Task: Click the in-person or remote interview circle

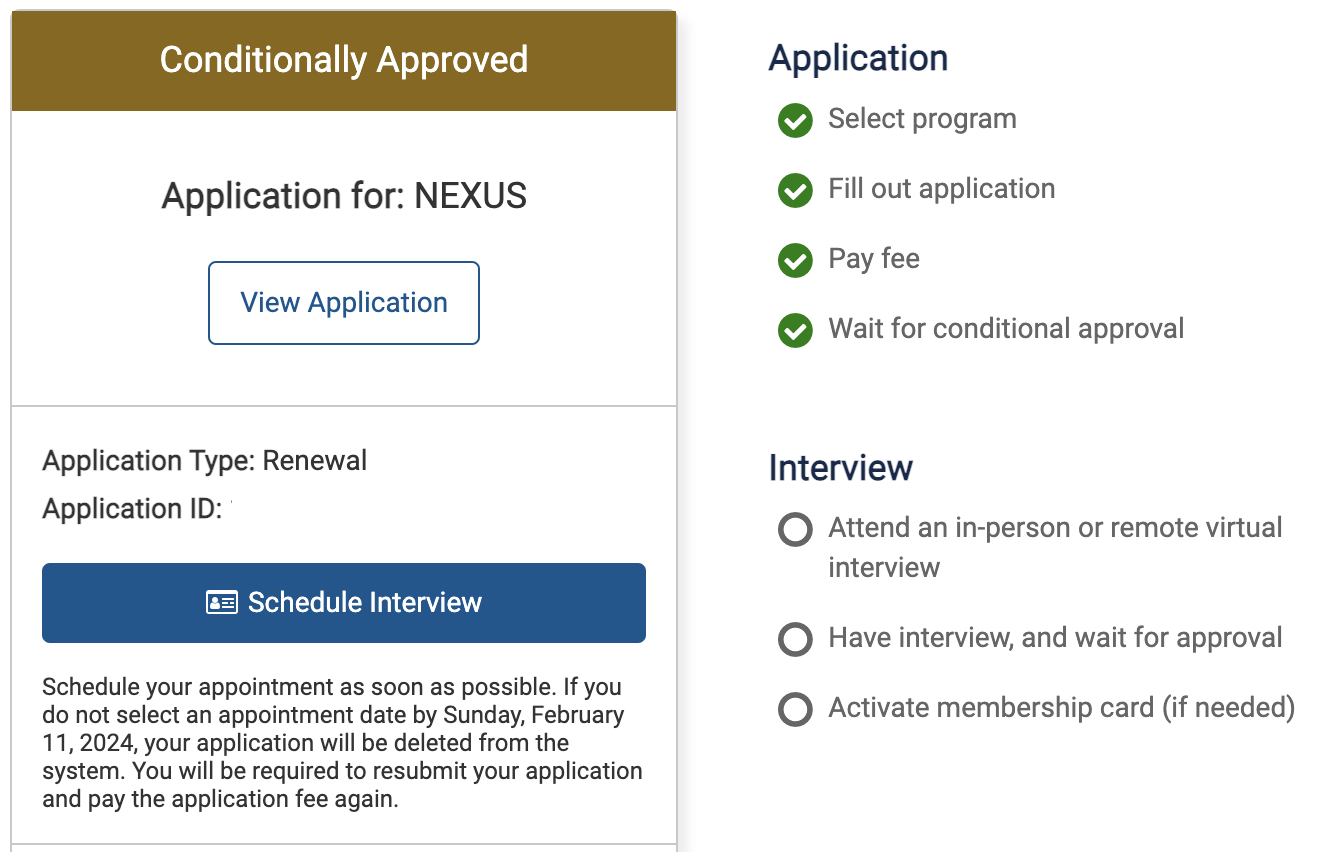Action: click(x=795, y=530)
